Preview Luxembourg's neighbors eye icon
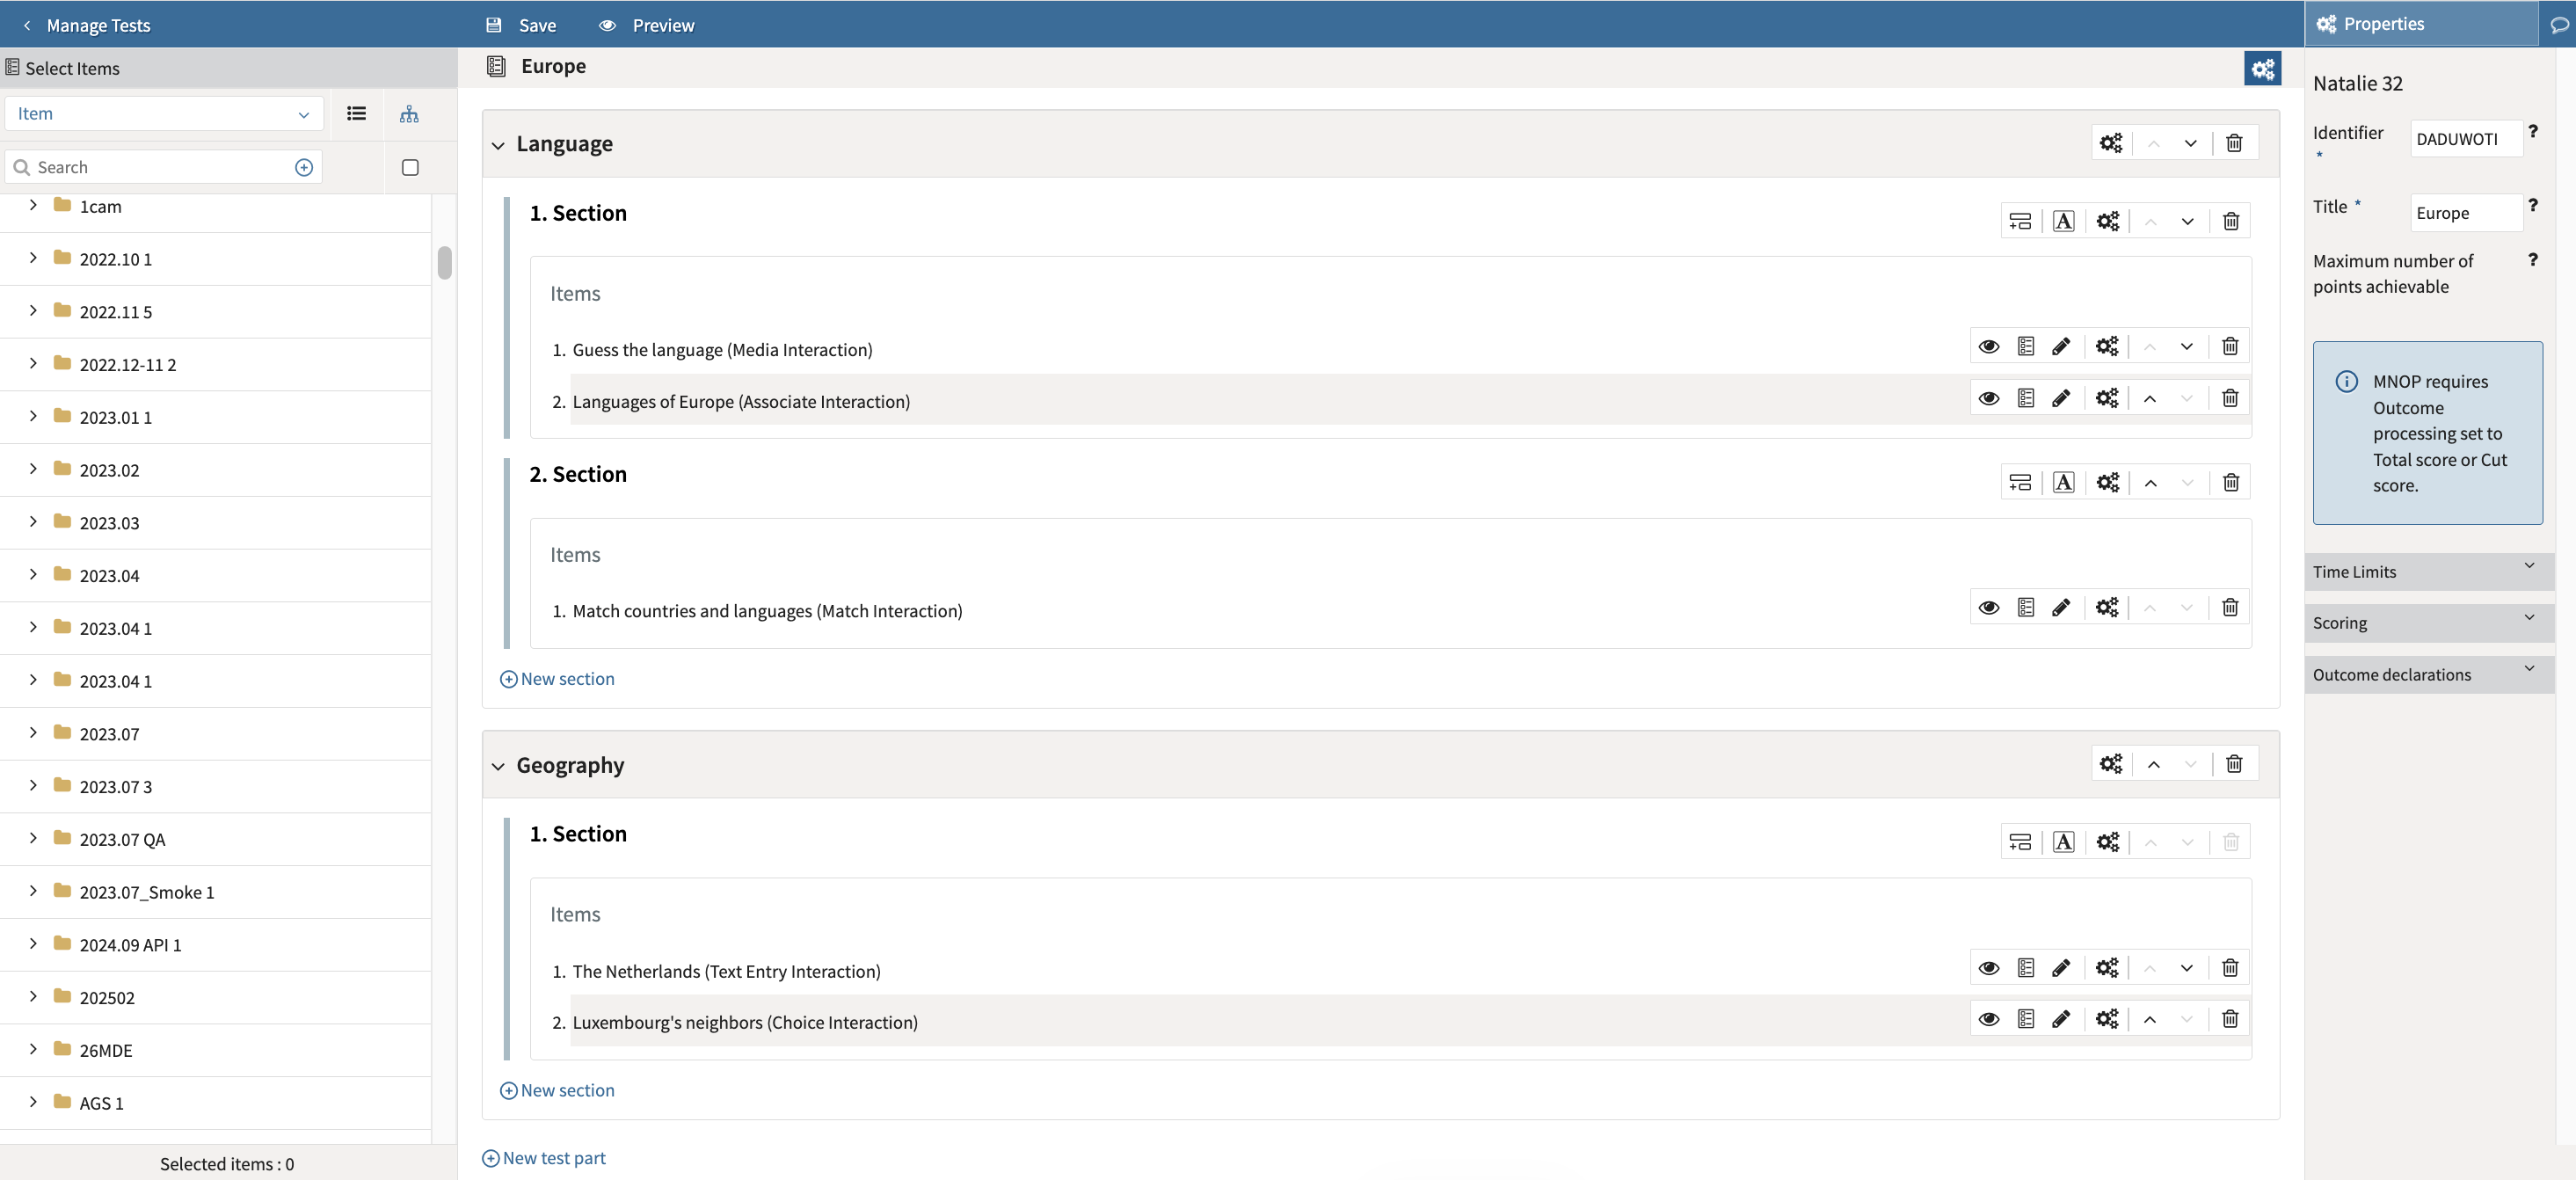Image resolution: width=2576 pixels, height=1180 pixels. (1988, 1018)
